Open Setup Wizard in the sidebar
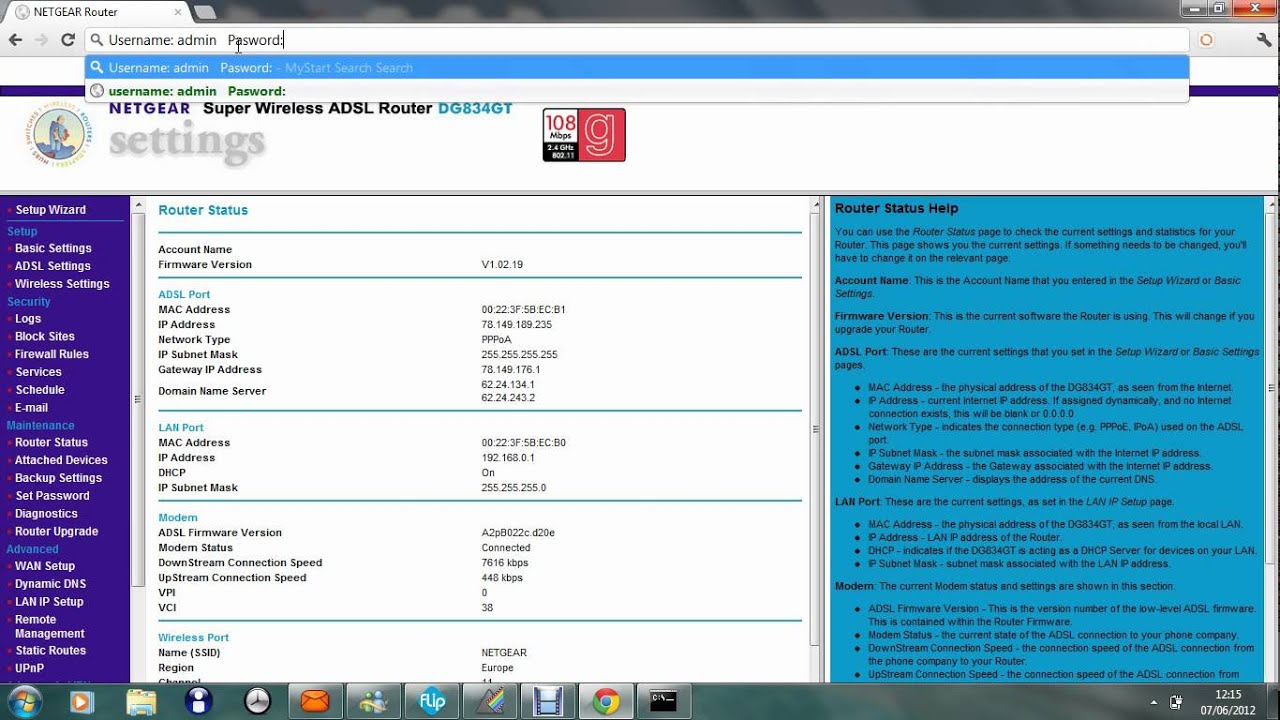The image size is (1280, 720). pyautogui.click(x=51, y=210)
